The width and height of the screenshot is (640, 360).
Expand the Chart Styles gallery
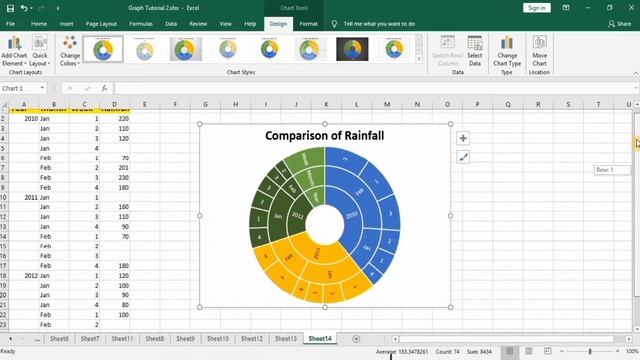[419, 59]
